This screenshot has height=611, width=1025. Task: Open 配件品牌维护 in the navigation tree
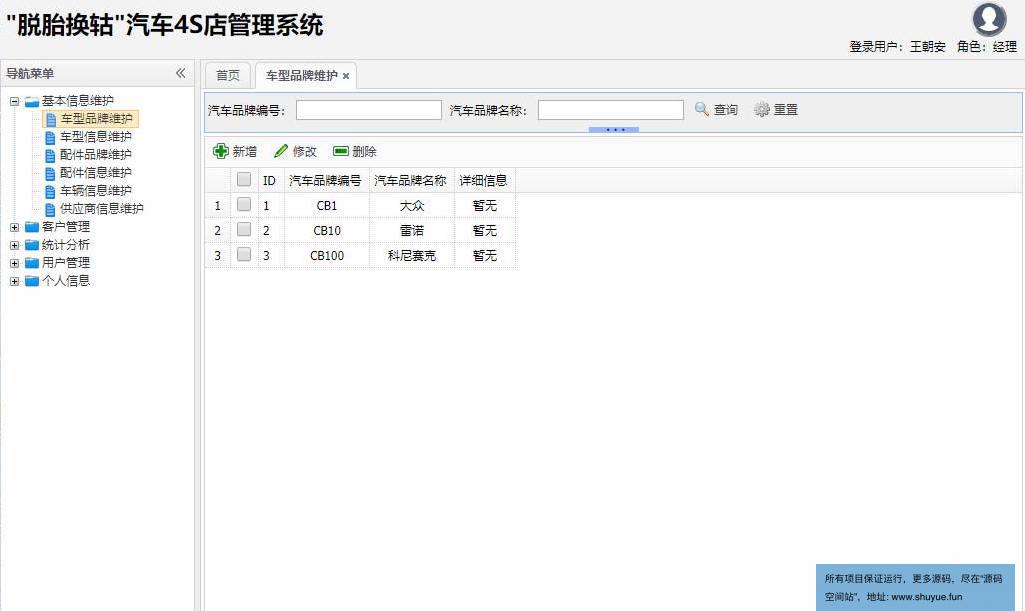click(x=95, y=155)
